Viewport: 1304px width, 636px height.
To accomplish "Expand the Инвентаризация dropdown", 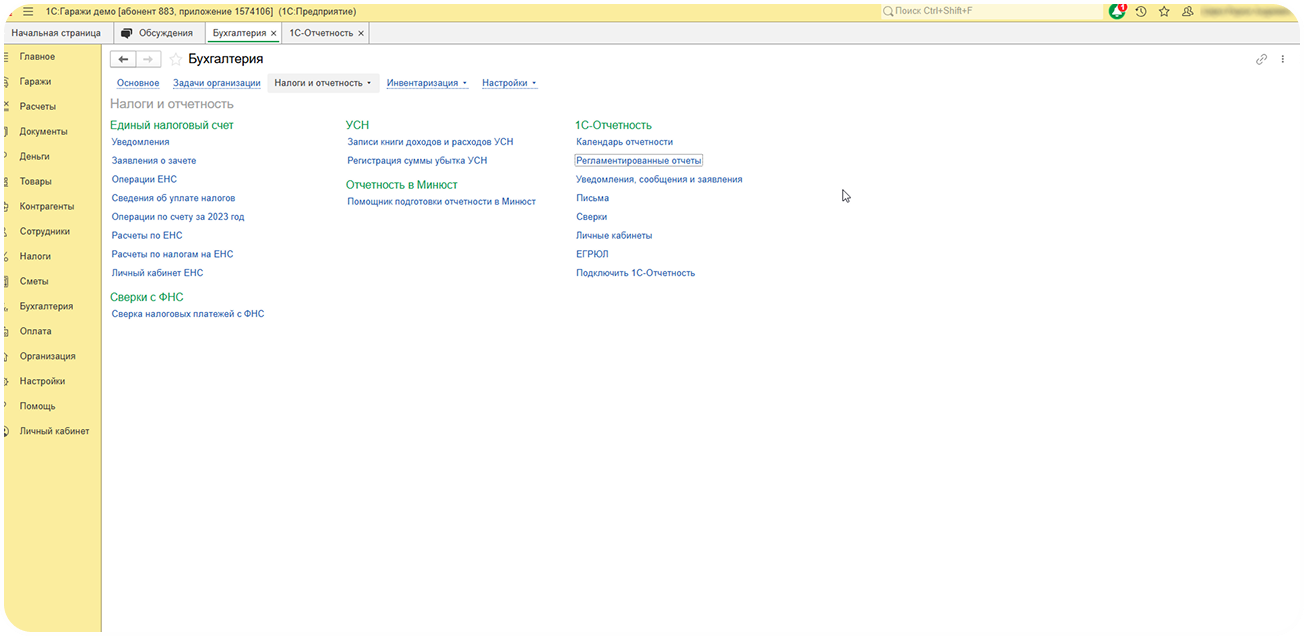I will (x=427, y=83).
